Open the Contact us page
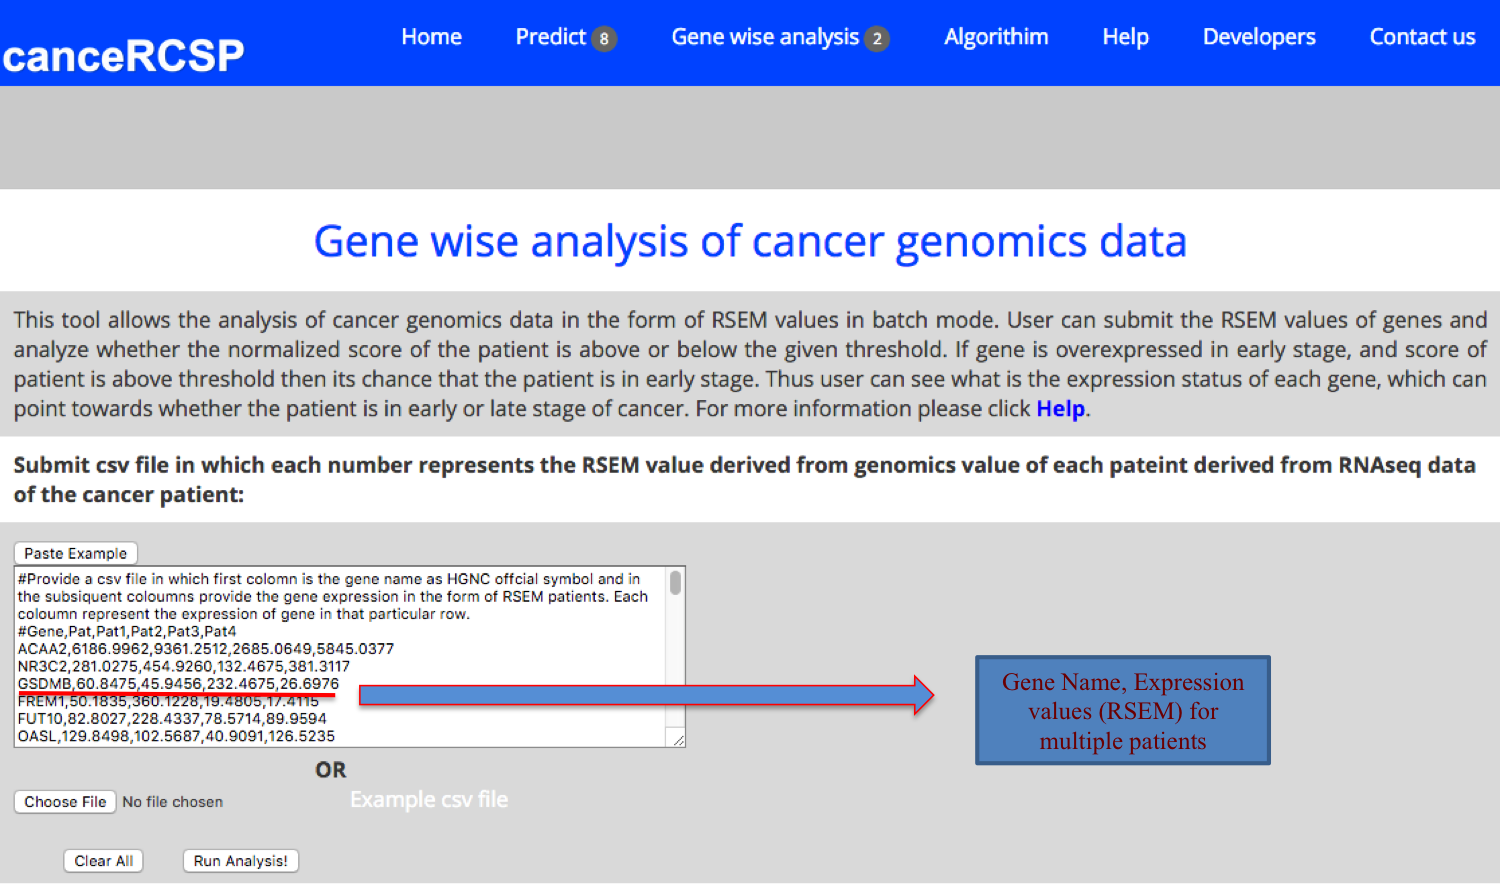This screenshot has height=884, width=1500. coord(1422,37)
